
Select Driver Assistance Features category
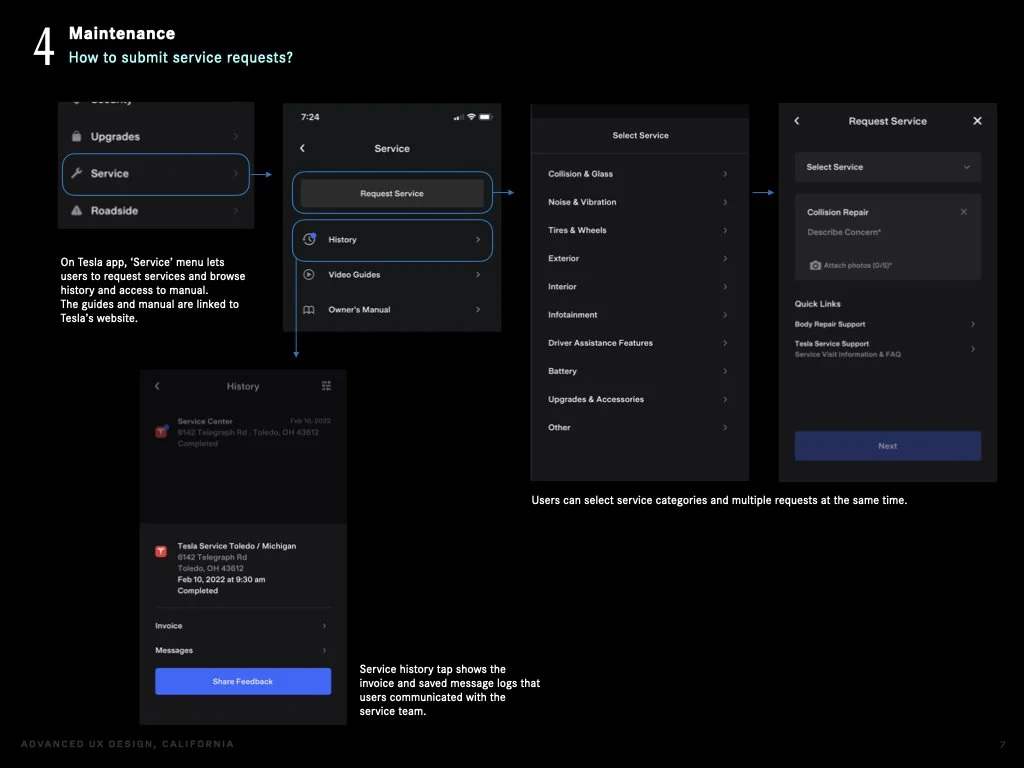click(x=639, y=342)
